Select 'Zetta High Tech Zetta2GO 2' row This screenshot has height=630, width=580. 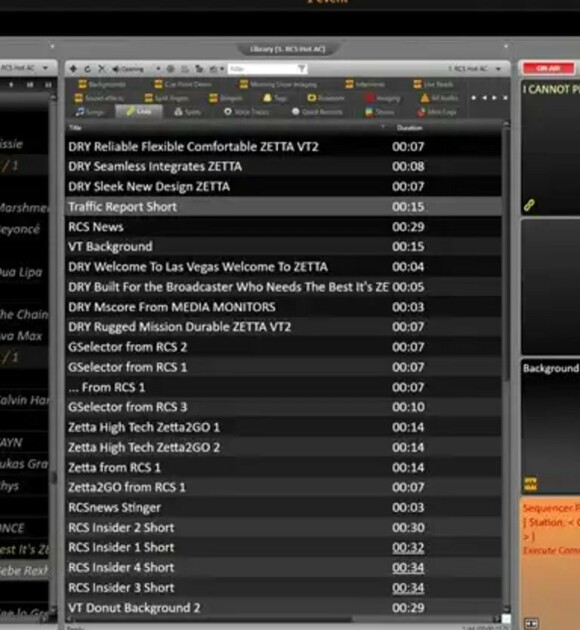[x=283, y=447]
